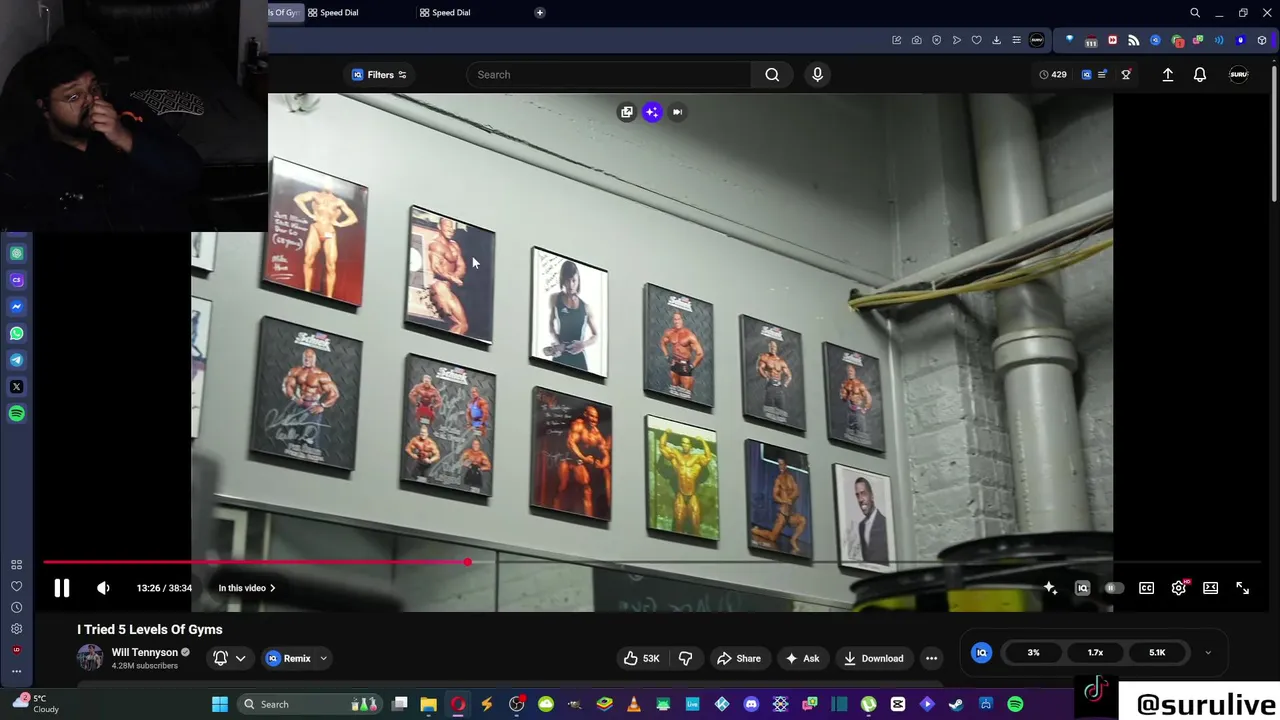This screenshot has width=1280, height=720.
Task: Click the search magnifier button
Action: click(772, 74)
